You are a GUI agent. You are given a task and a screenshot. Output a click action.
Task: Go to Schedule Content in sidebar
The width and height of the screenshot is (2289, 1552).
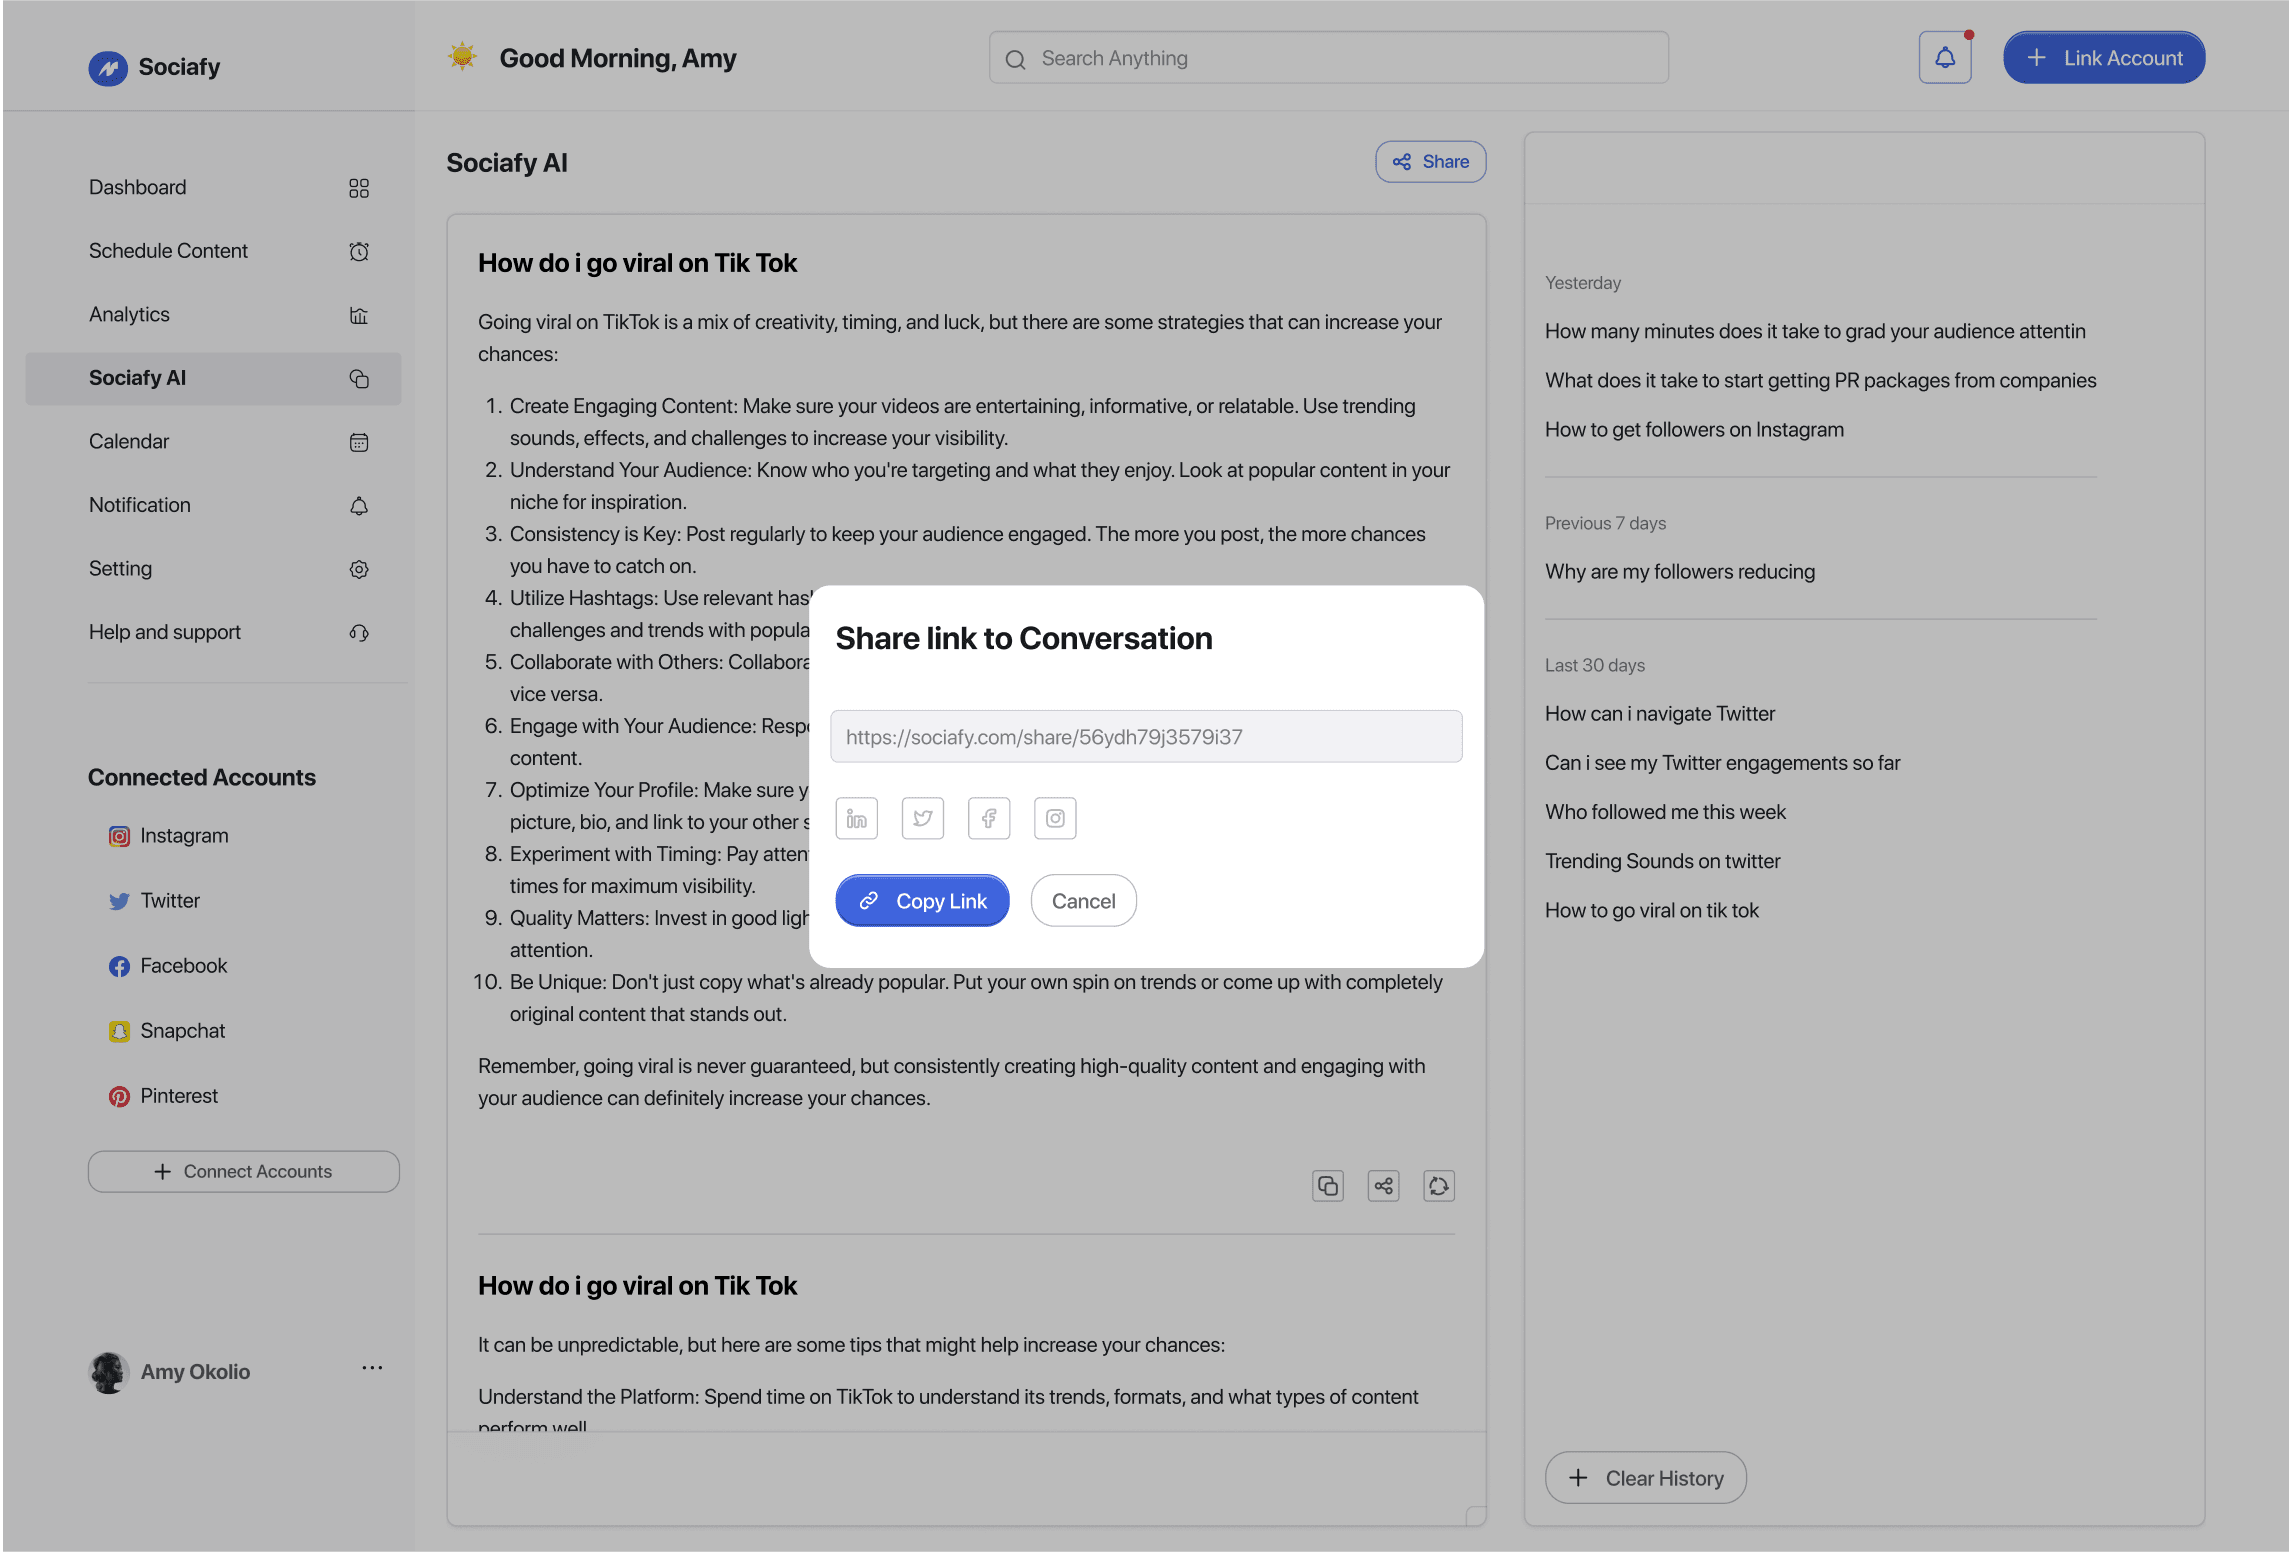pos(168,251)
